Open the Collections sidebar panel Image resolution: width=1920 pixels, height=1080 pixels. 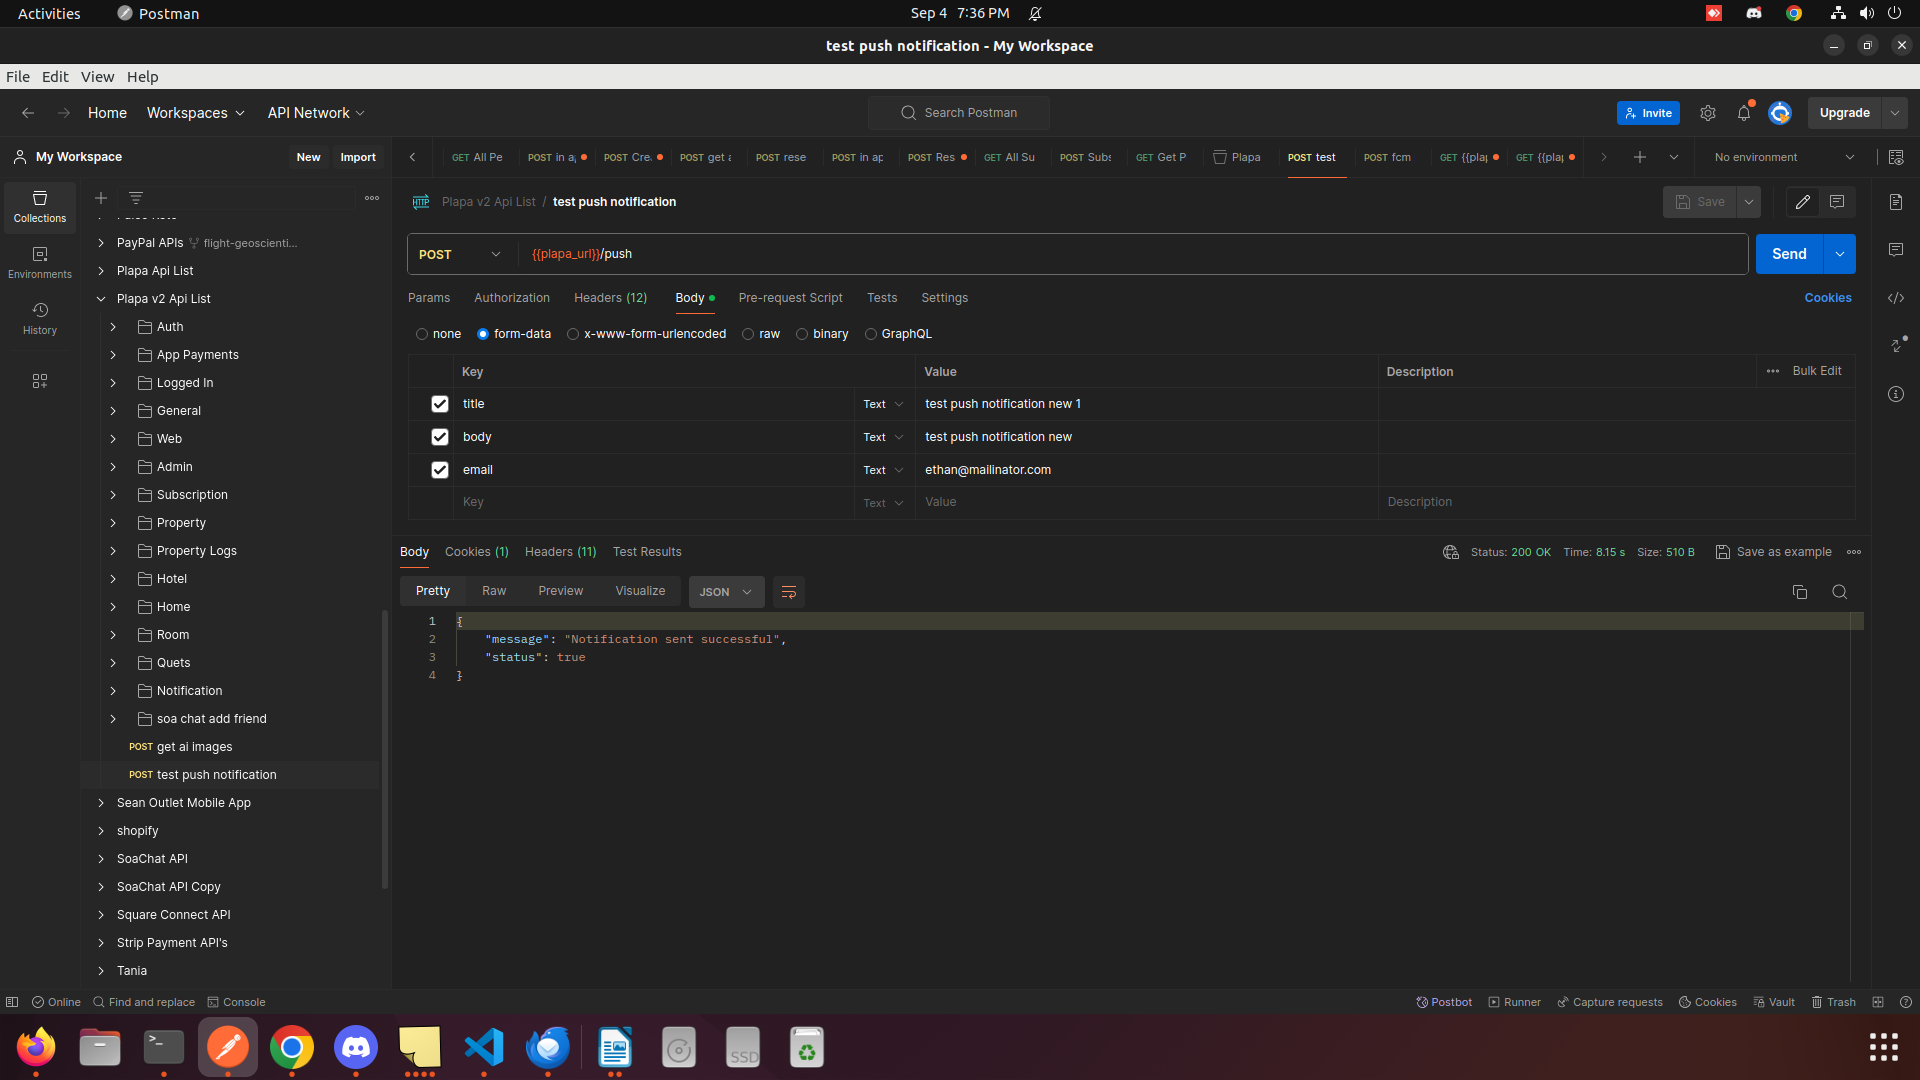[40, 207]
